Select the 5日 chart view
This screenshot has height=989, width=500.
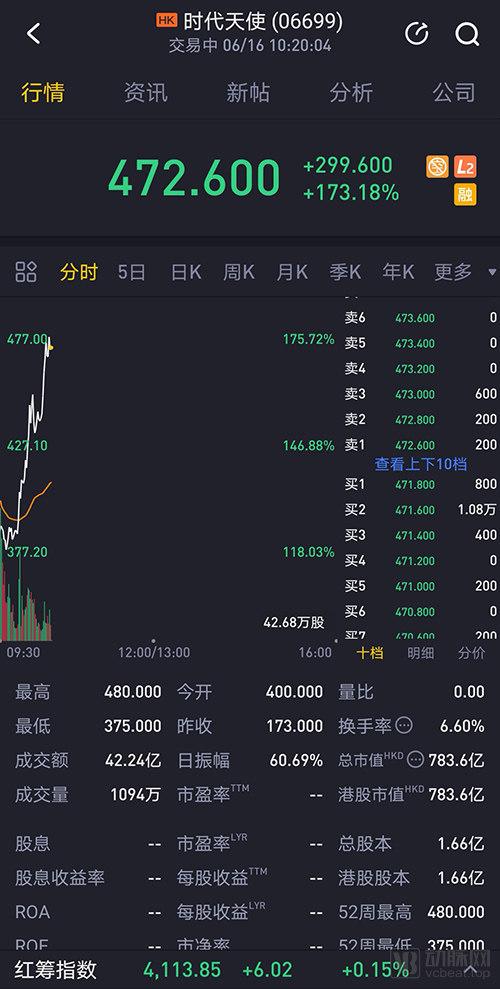tap(132, 272)
